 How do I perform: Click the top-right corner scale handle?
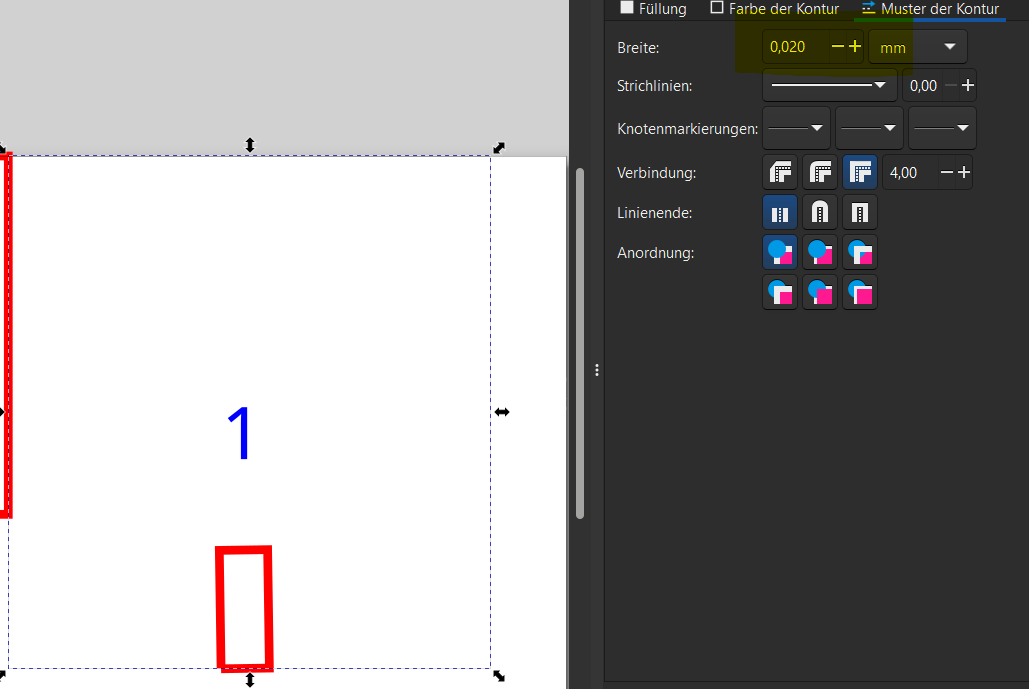(x=499, y=148)
